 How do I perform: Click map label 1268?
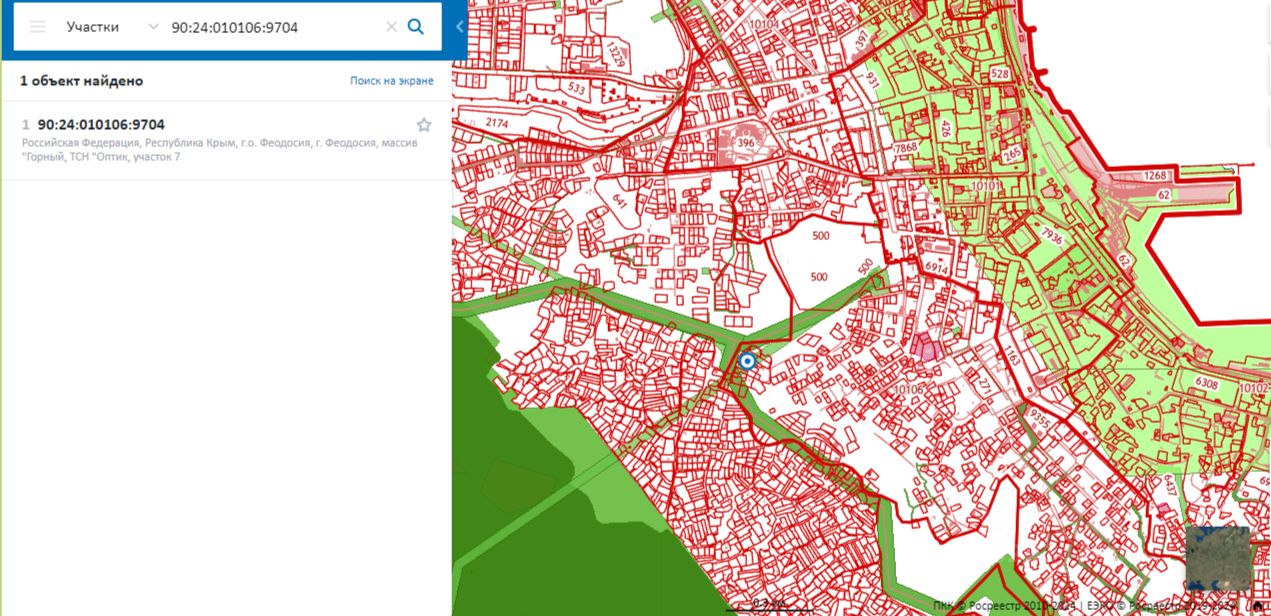pyautogui.click(x=1155, y=176)
